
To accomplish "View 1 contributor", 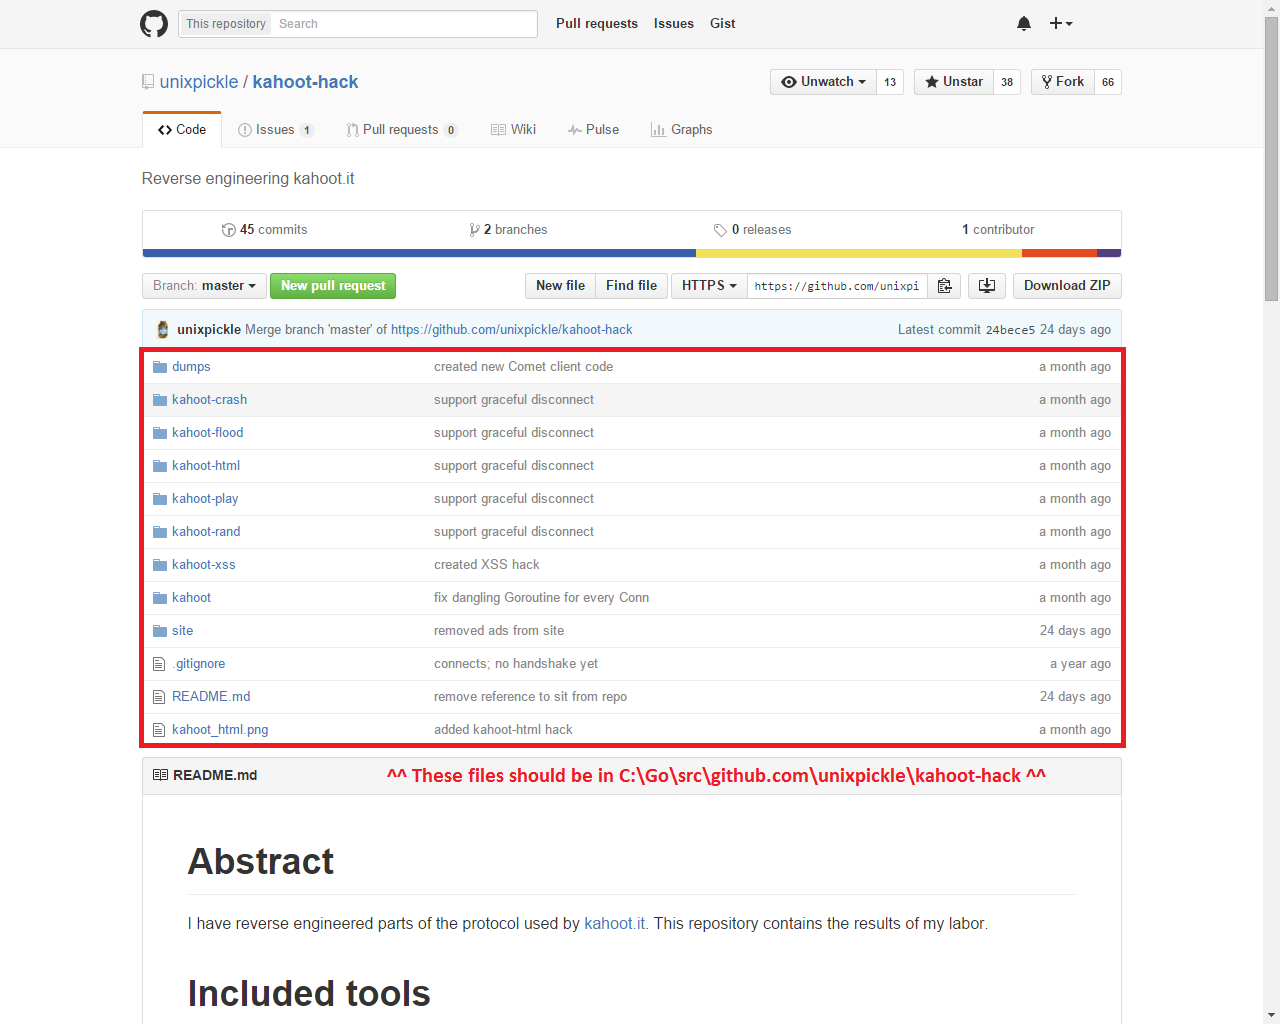I will click(x=998, y=230).
